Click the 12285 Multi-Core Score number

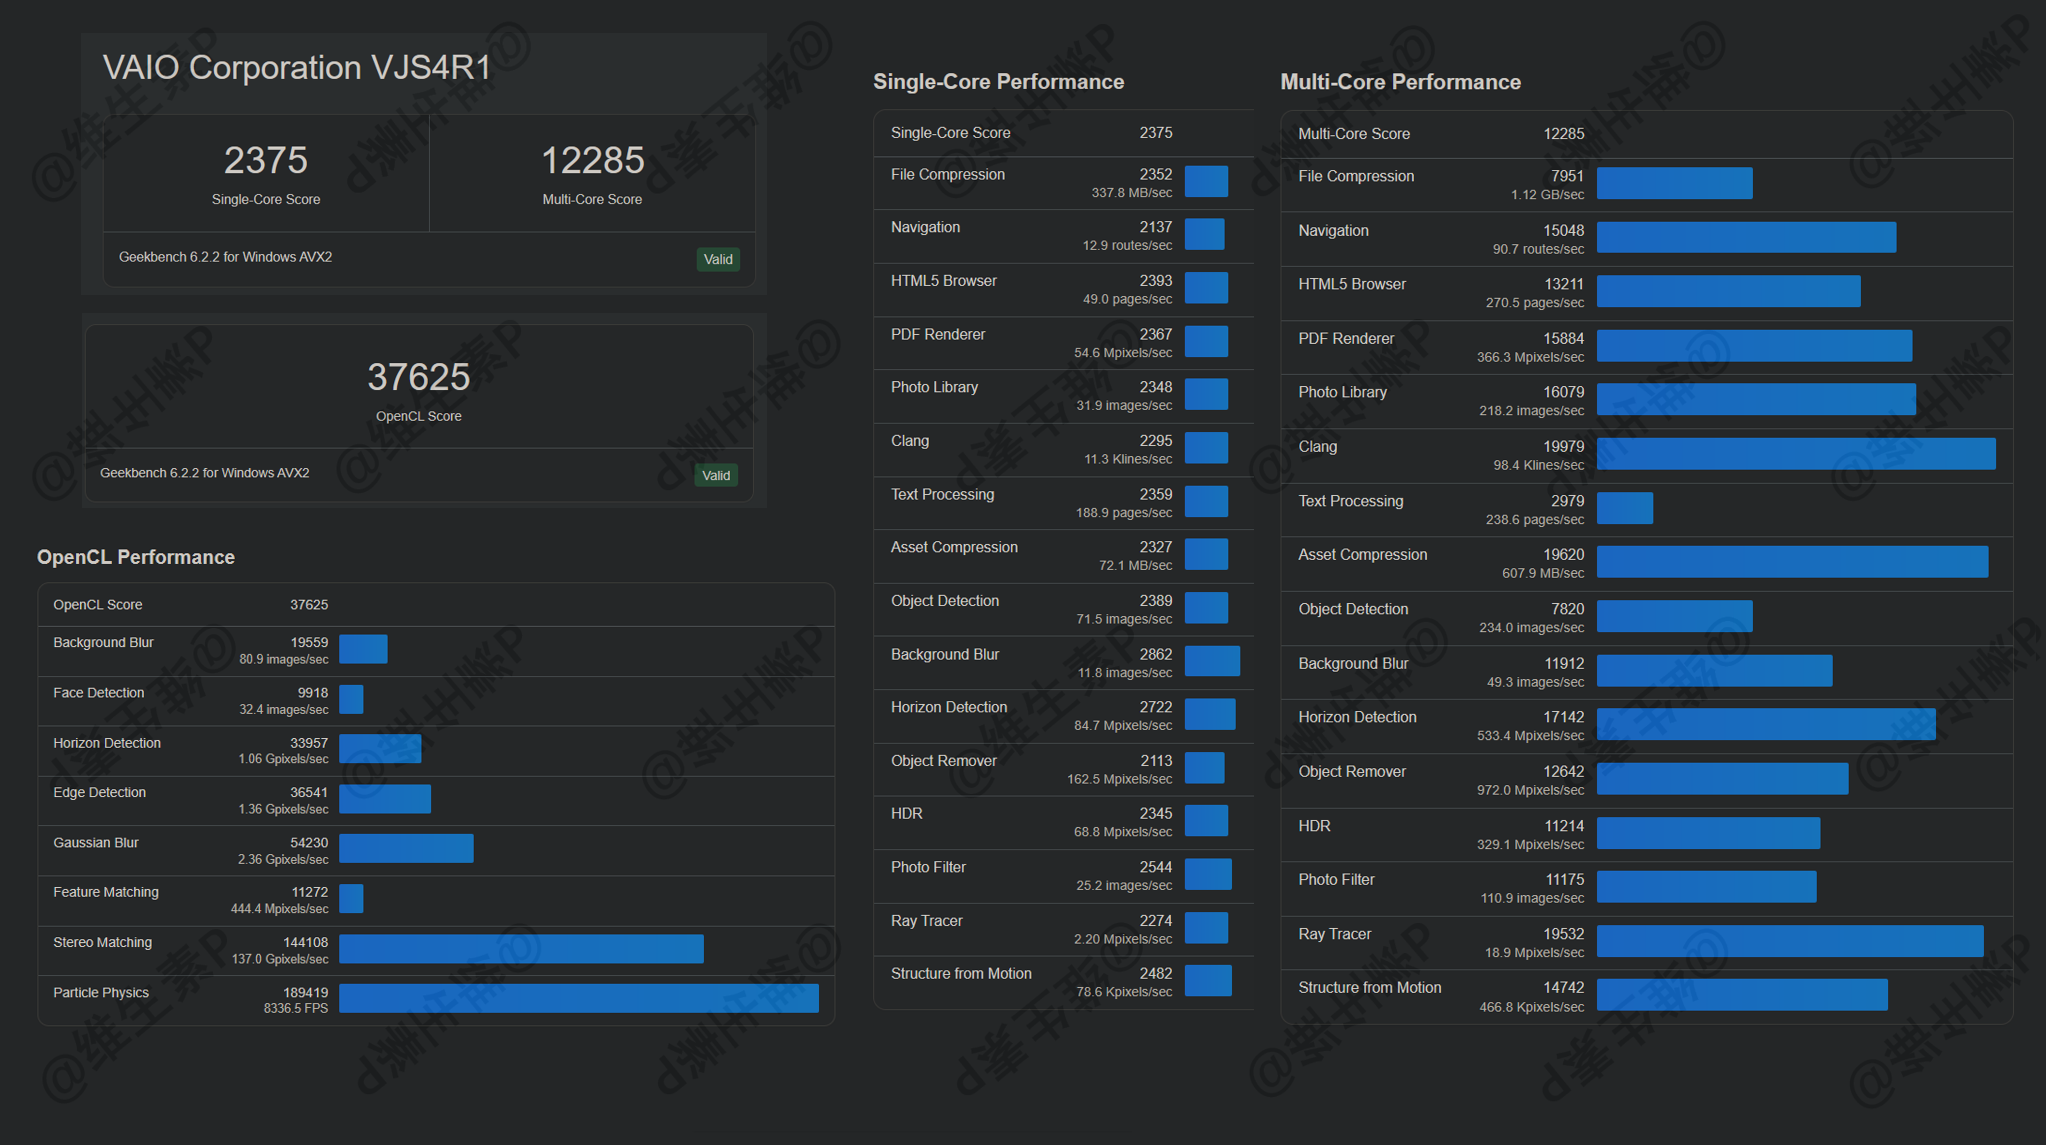tap(592, 160)
